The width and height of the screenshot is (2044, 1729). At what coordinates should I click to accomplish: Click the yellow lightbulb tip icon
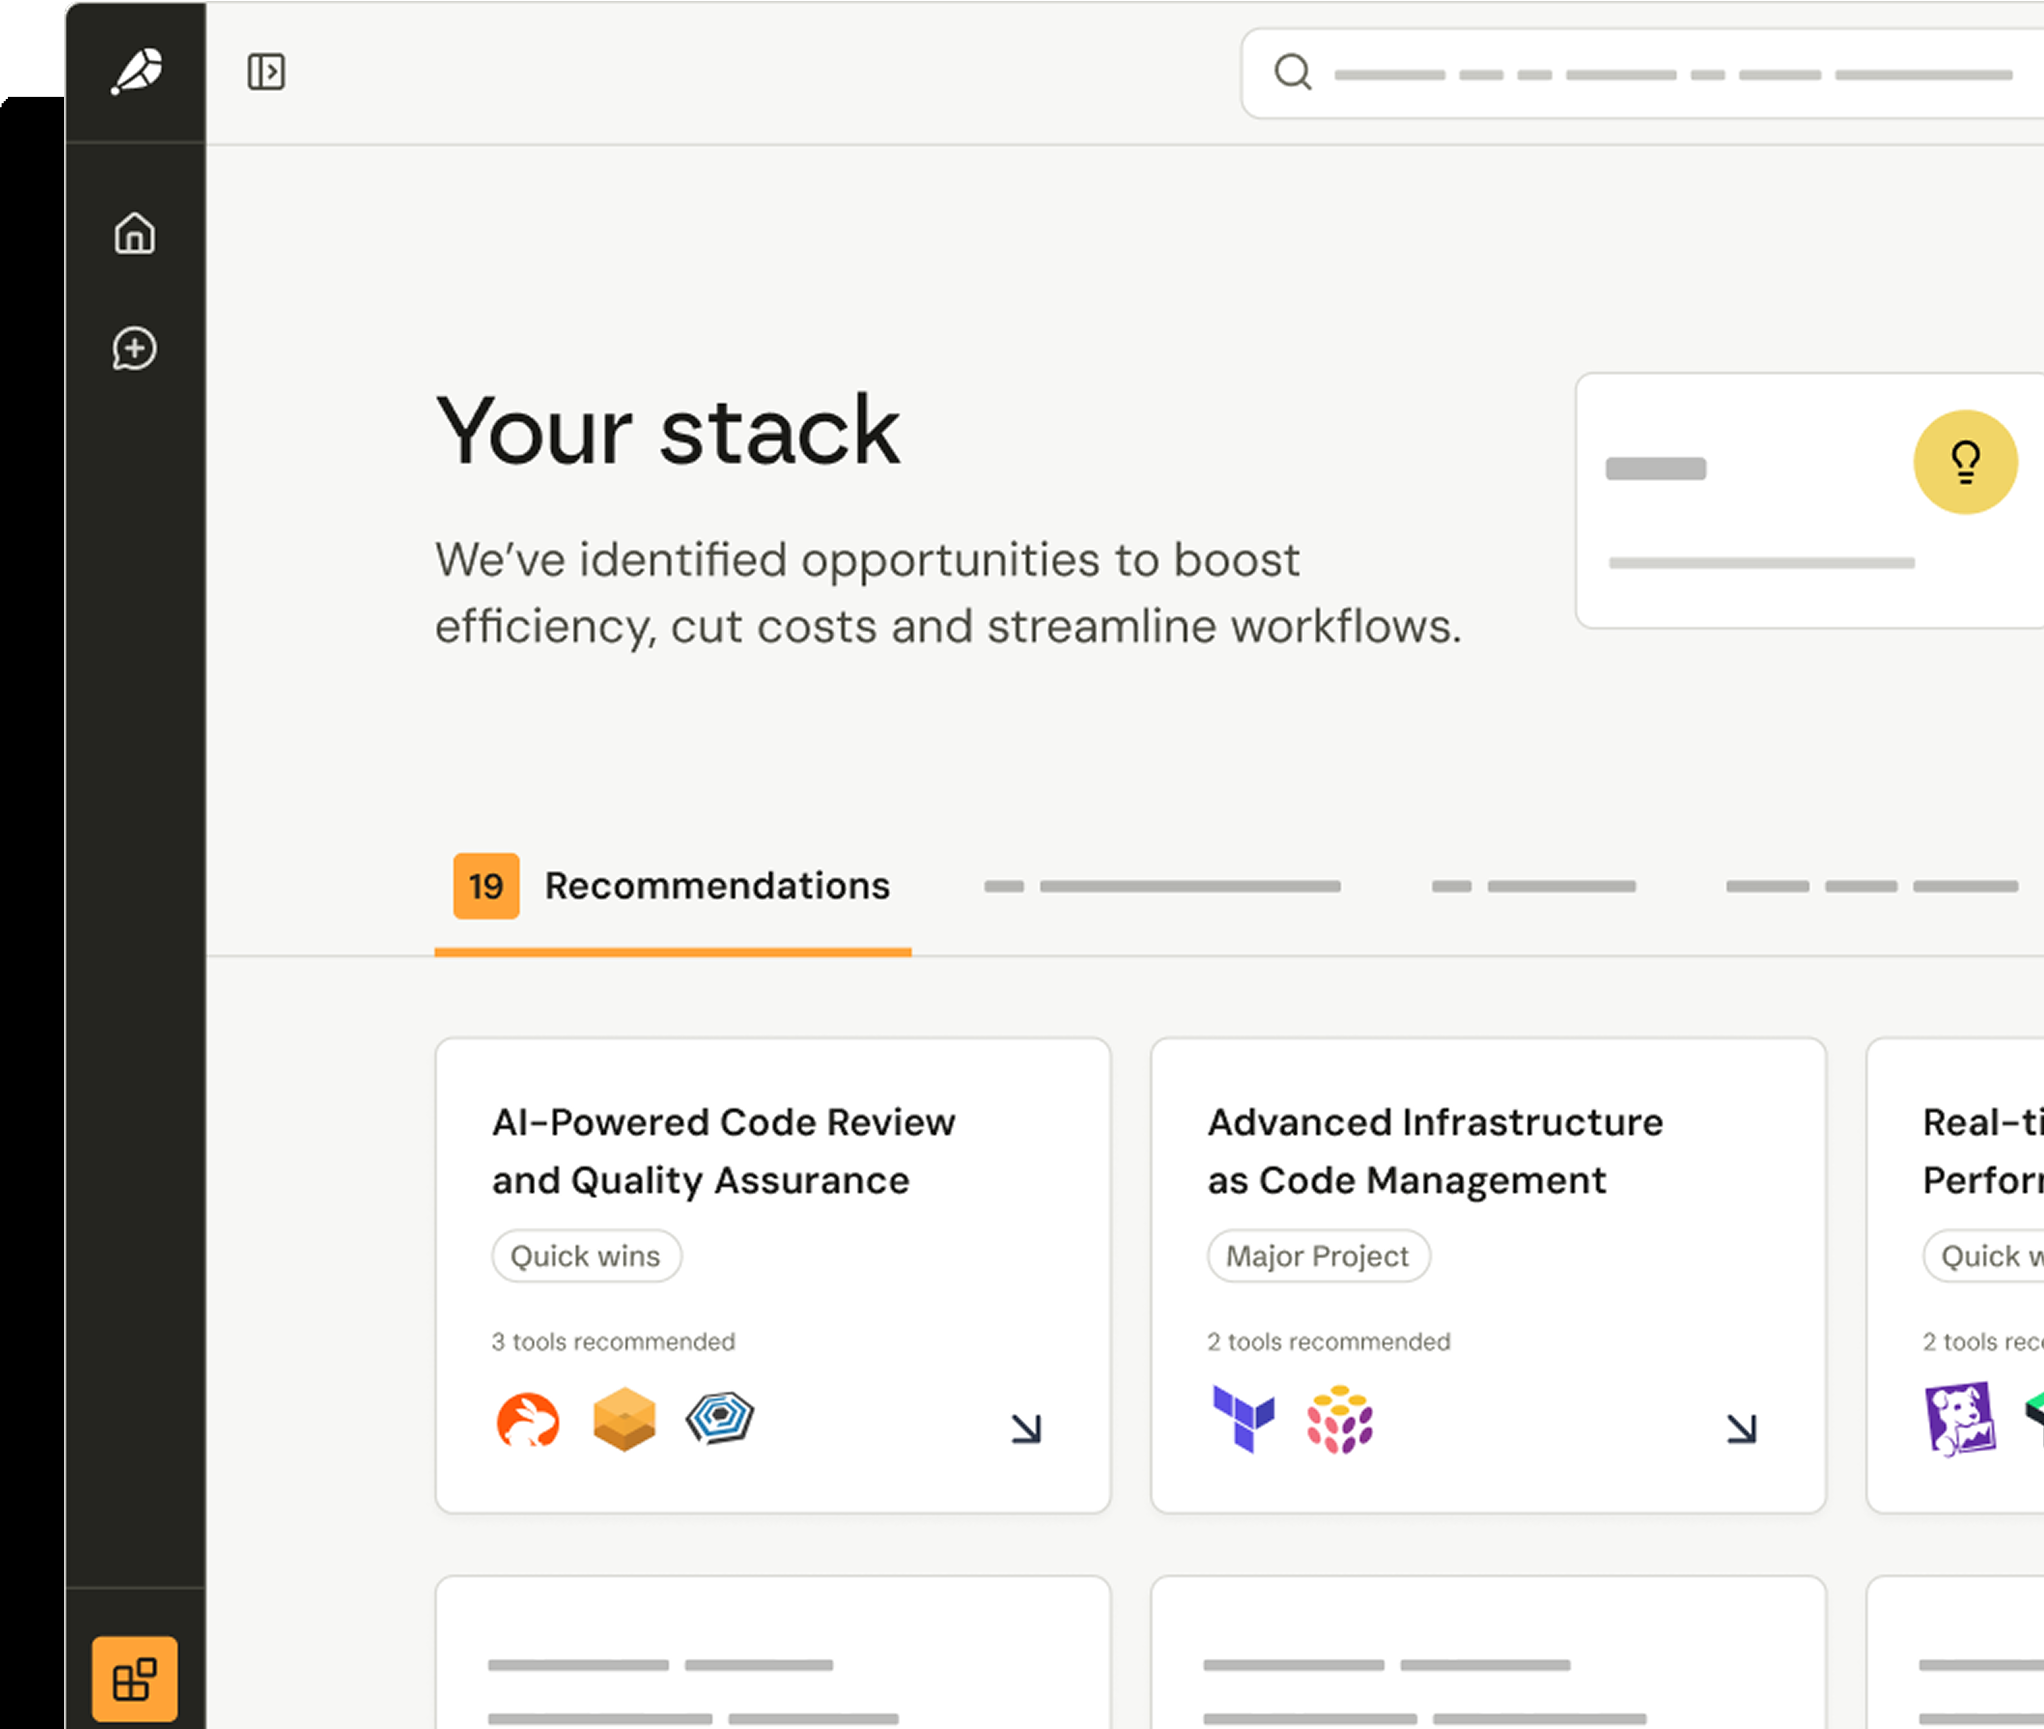1965,461
